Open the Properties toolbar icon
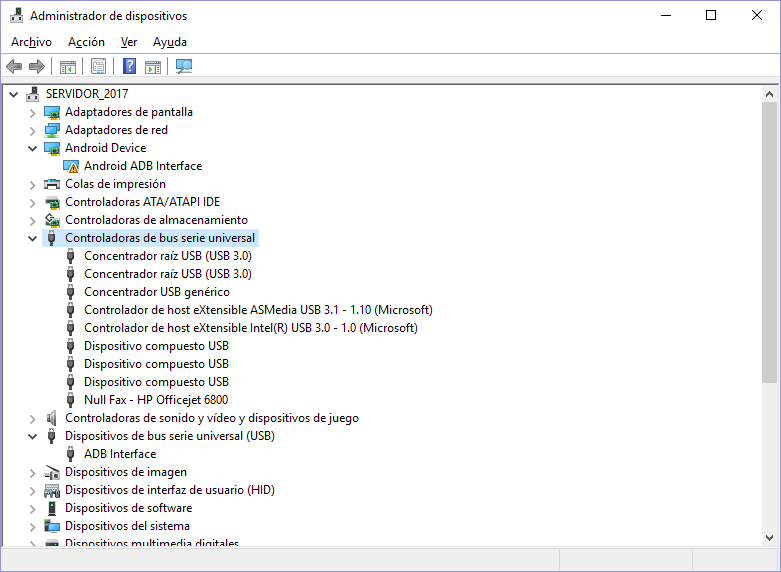Screen dimensions: 781x572 click(x=98, y=66)
